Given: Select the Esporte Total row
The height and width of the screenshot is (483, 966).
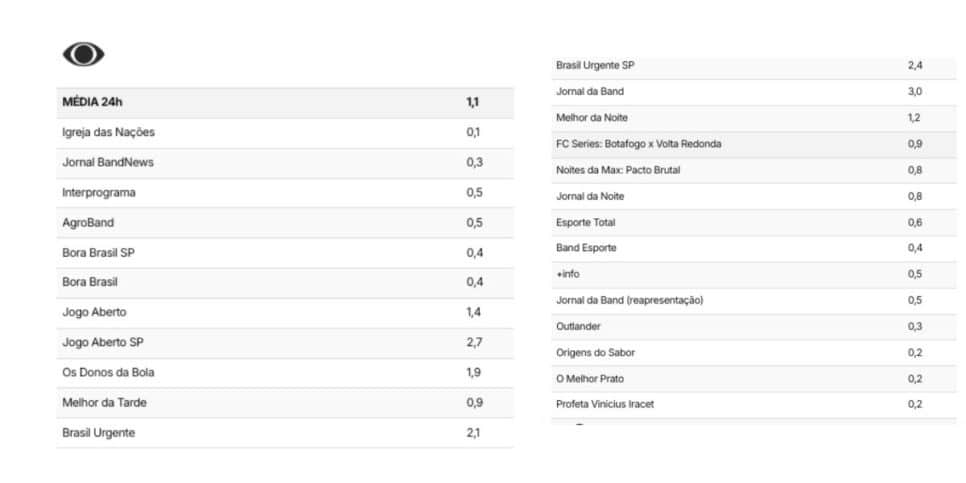Looking at the screenshot, I should (753, 223).
